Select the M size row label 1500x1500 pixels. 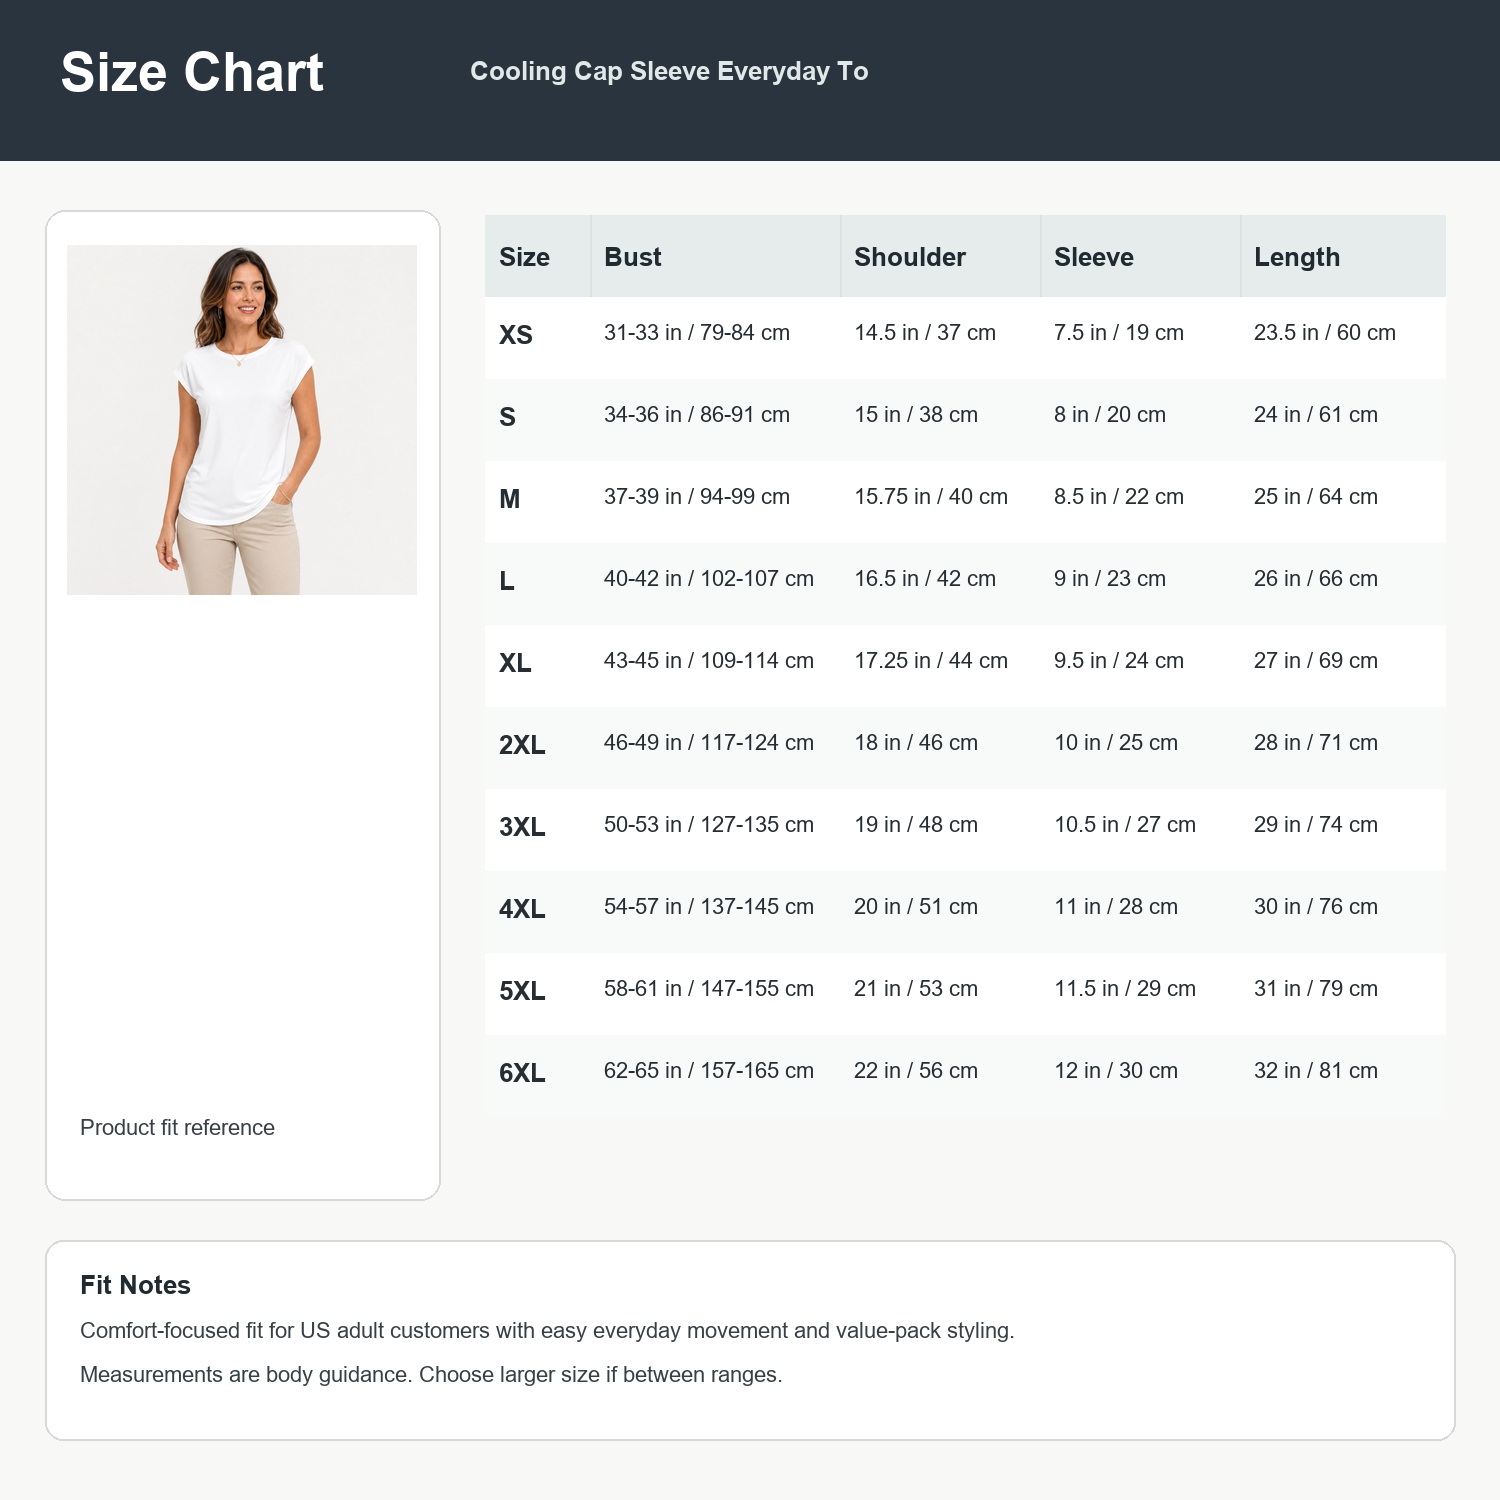pyautogui.click(x=510, y=499)
